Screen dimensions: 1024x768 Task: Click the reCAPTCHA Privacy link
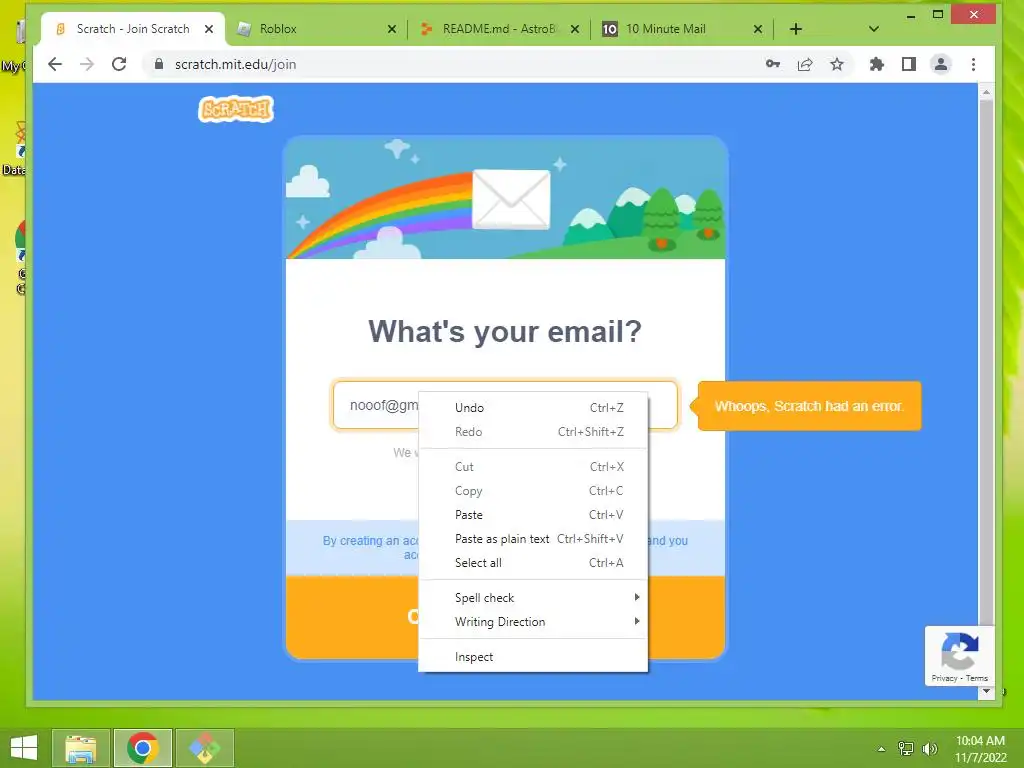[944, 679]
